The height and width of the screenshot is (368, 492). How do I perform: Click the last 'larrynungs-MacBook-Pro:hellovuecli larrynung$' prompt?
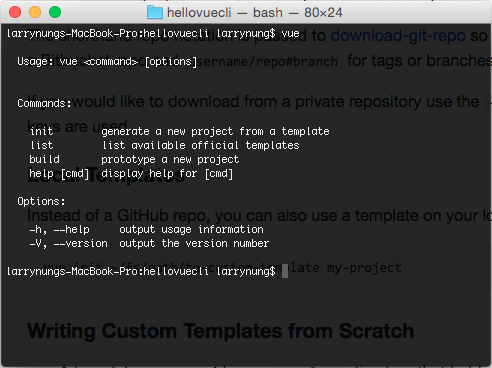point(141,271)
